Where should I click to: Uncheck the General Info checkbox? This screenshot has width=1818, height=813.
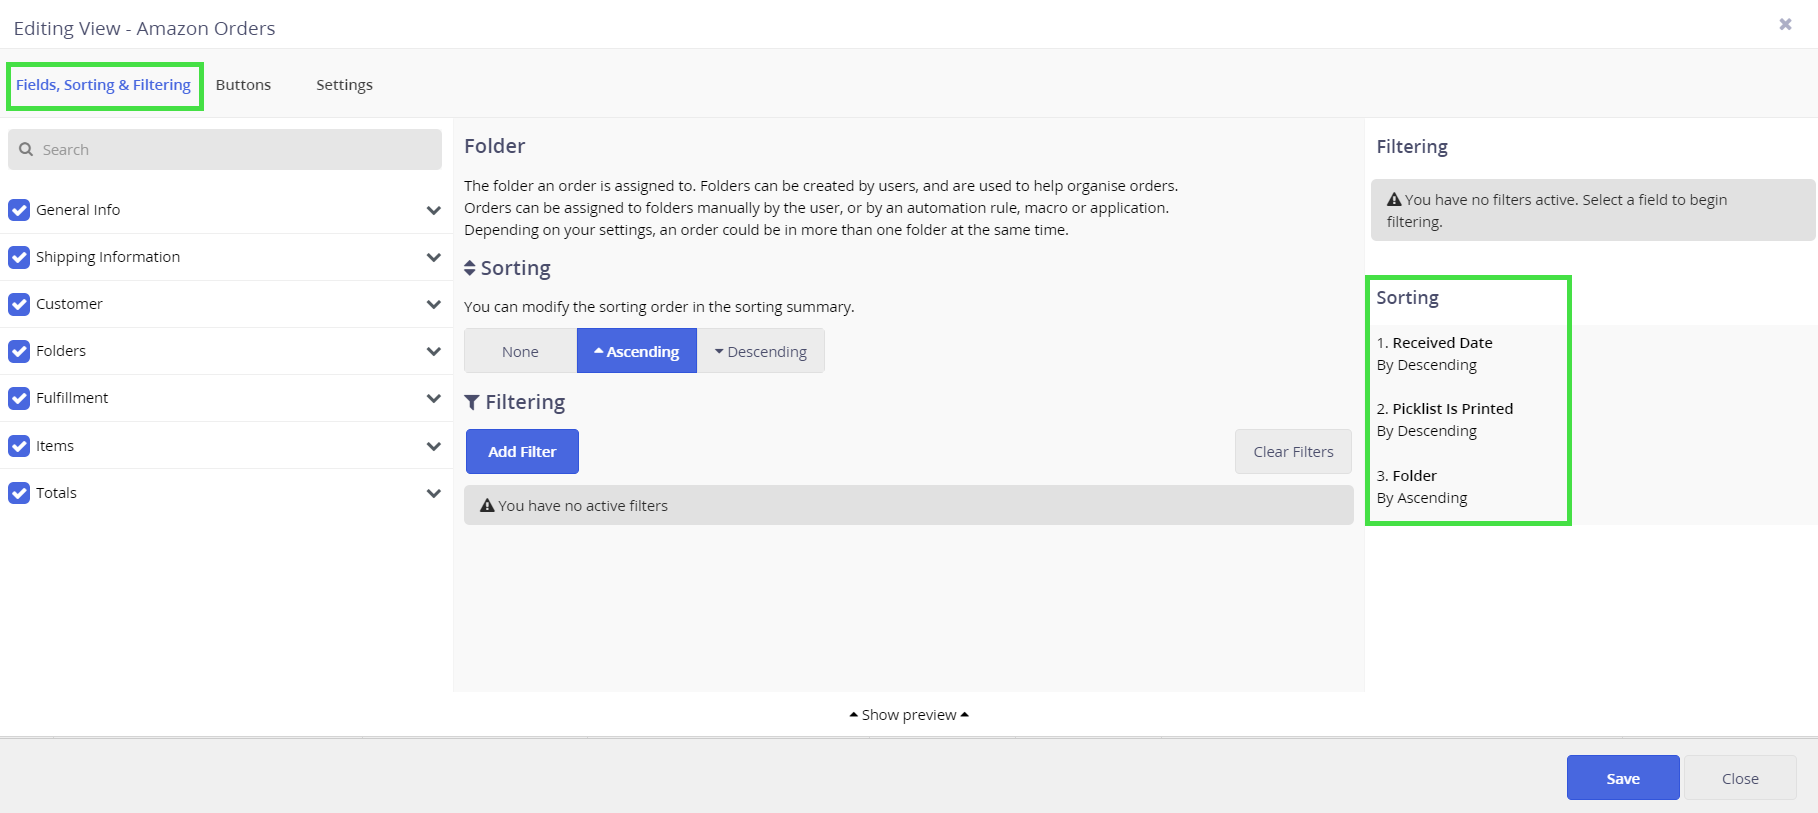pos(19,210)
